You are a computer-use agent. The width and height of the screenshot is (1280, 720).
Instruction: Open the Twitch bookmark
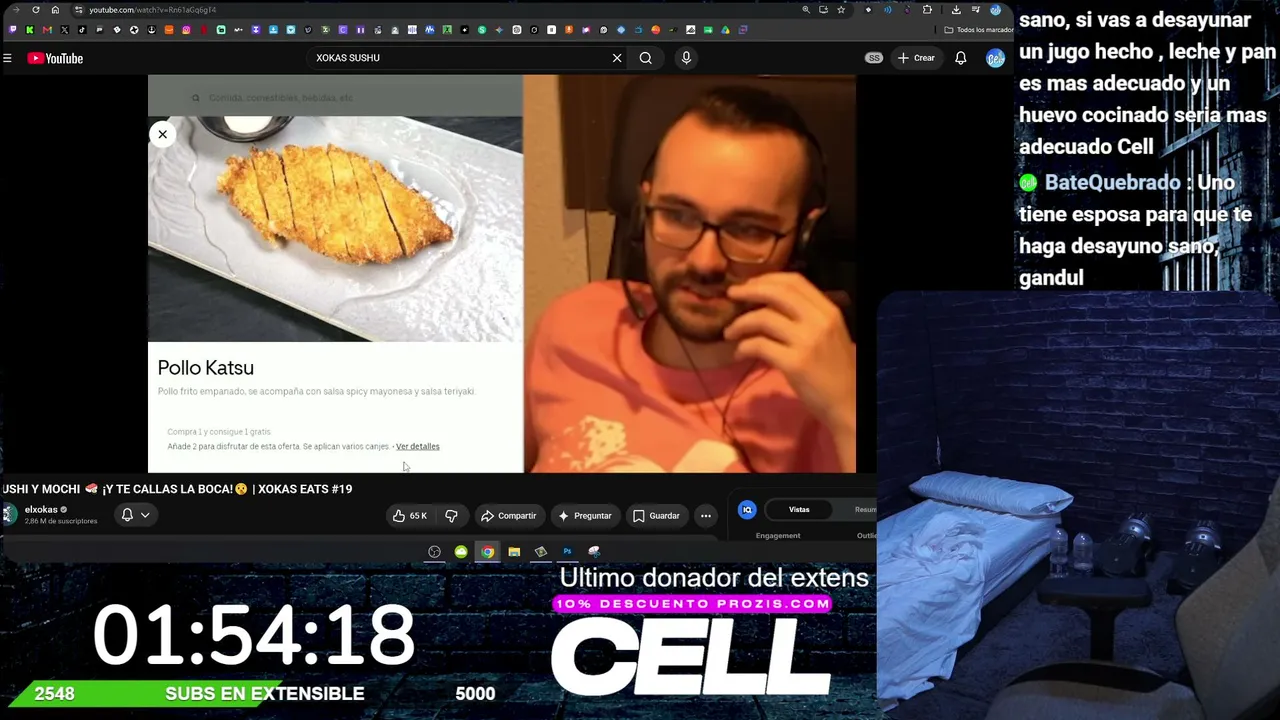point(12,30)
